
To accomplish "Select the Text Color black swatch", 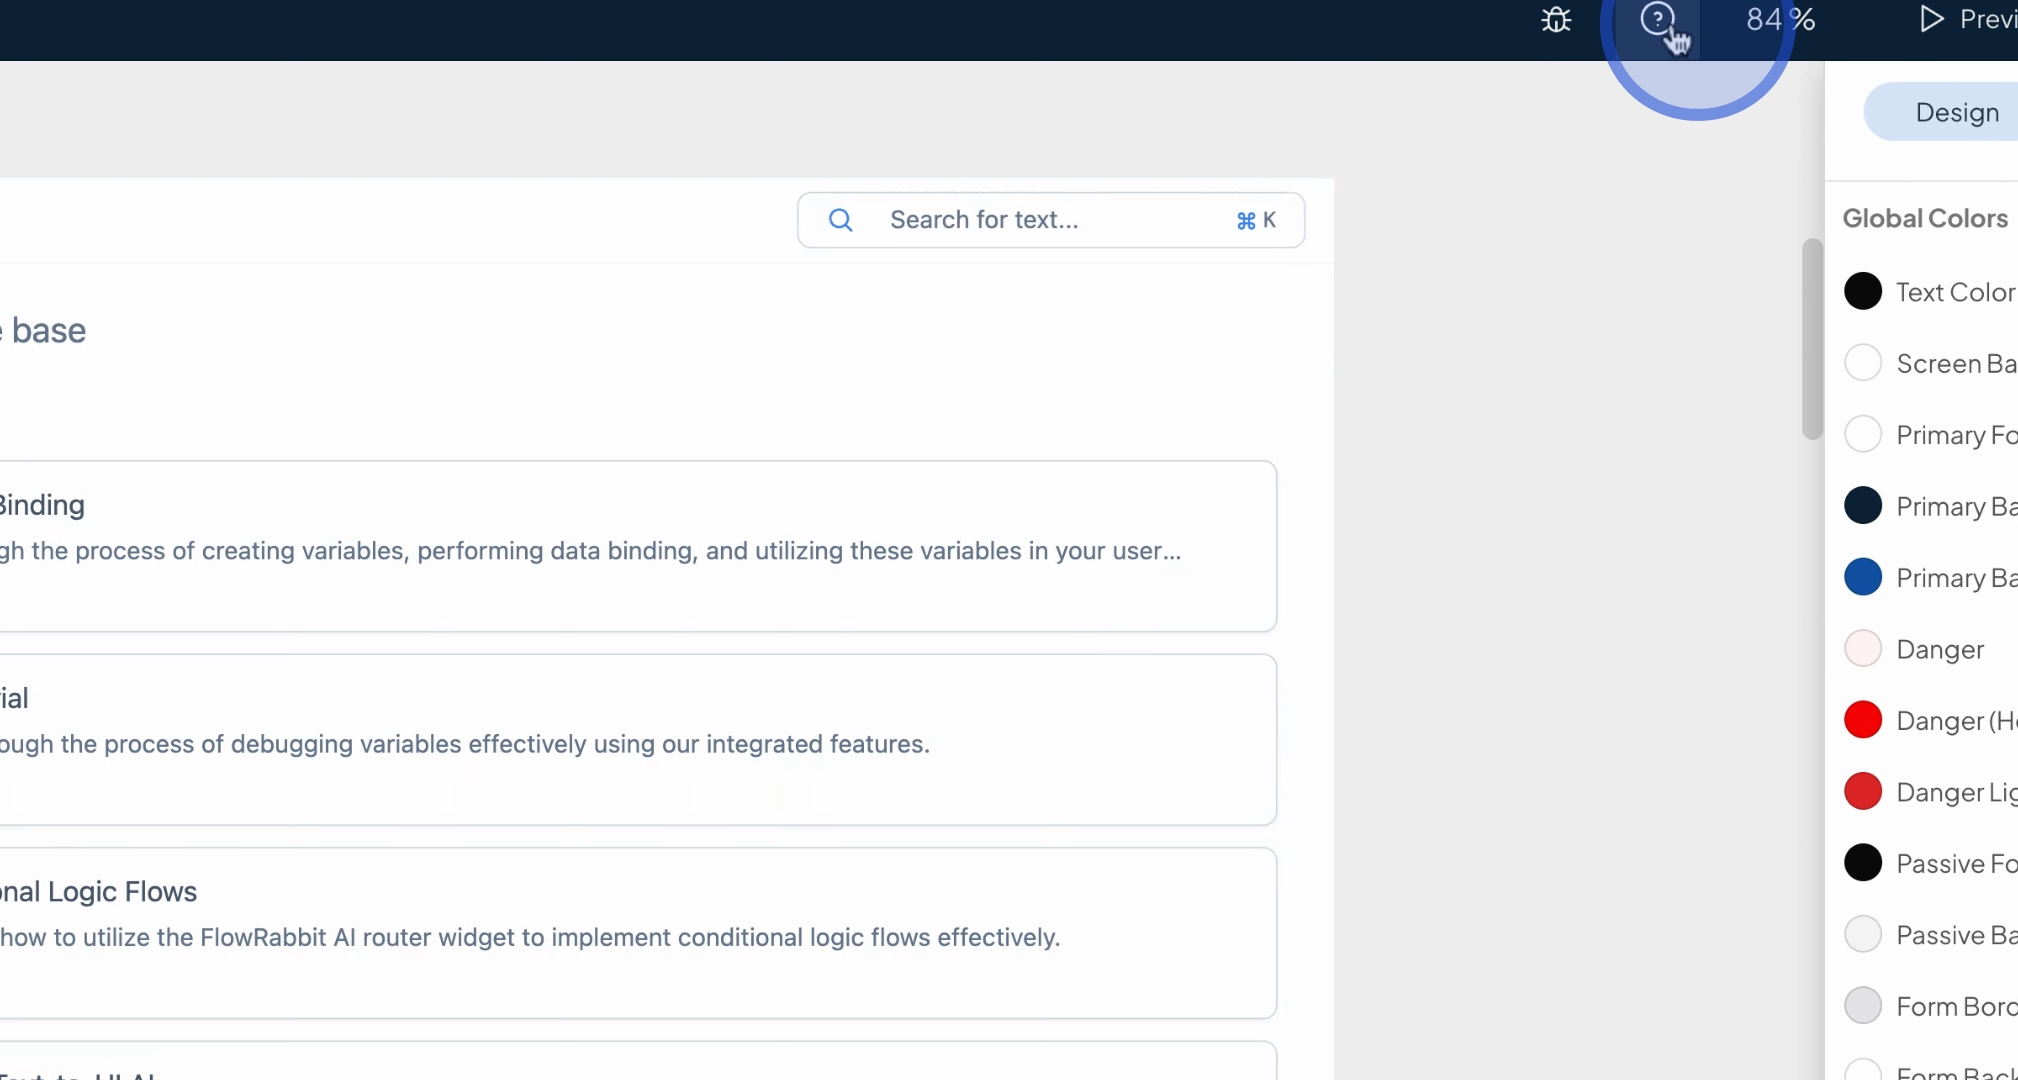I will tap(1863, 291).
